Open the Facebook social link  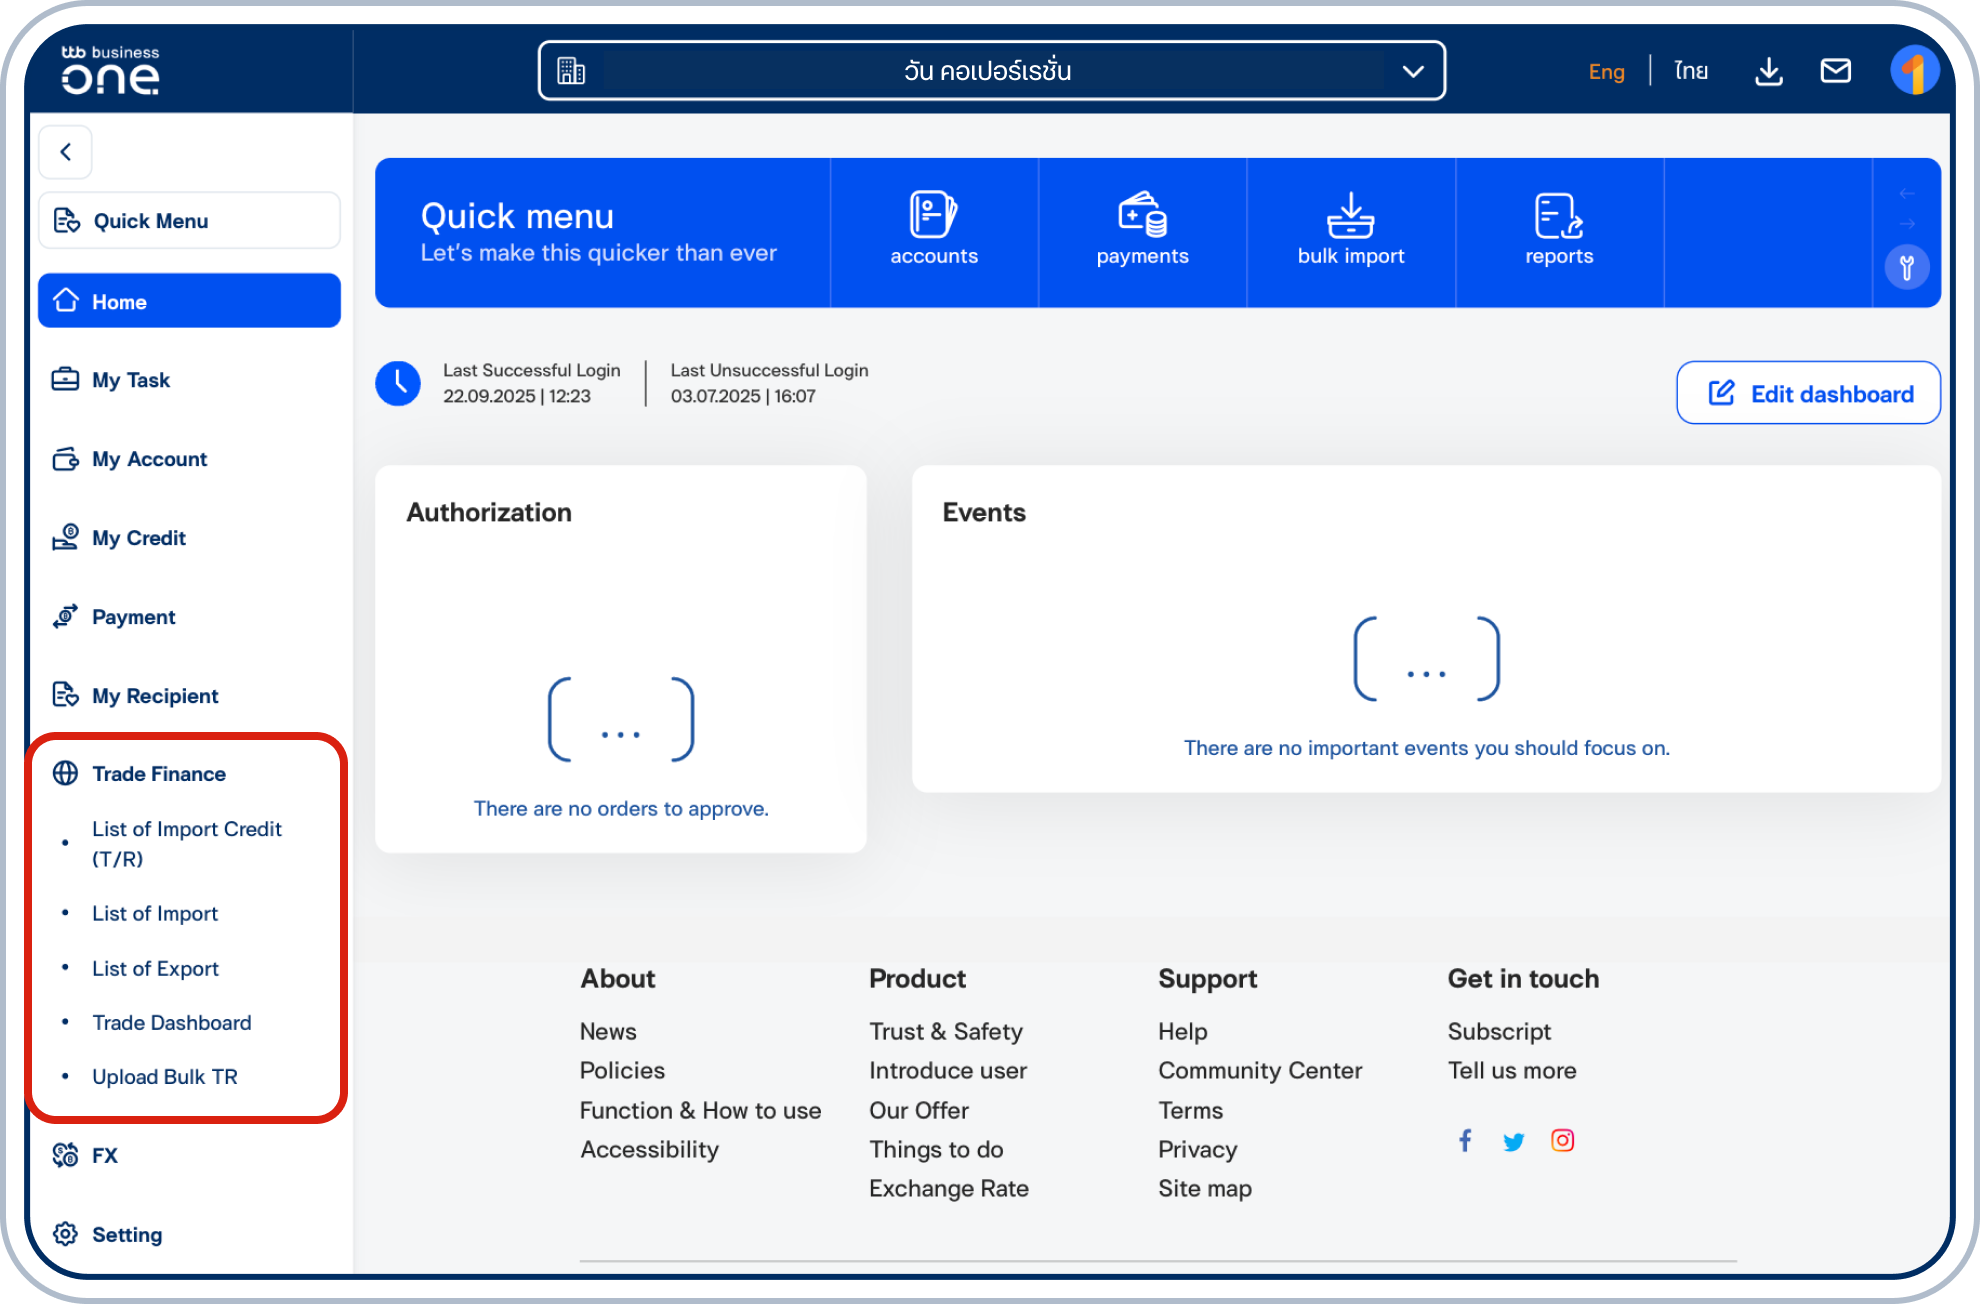[x=1465, y=1140]
